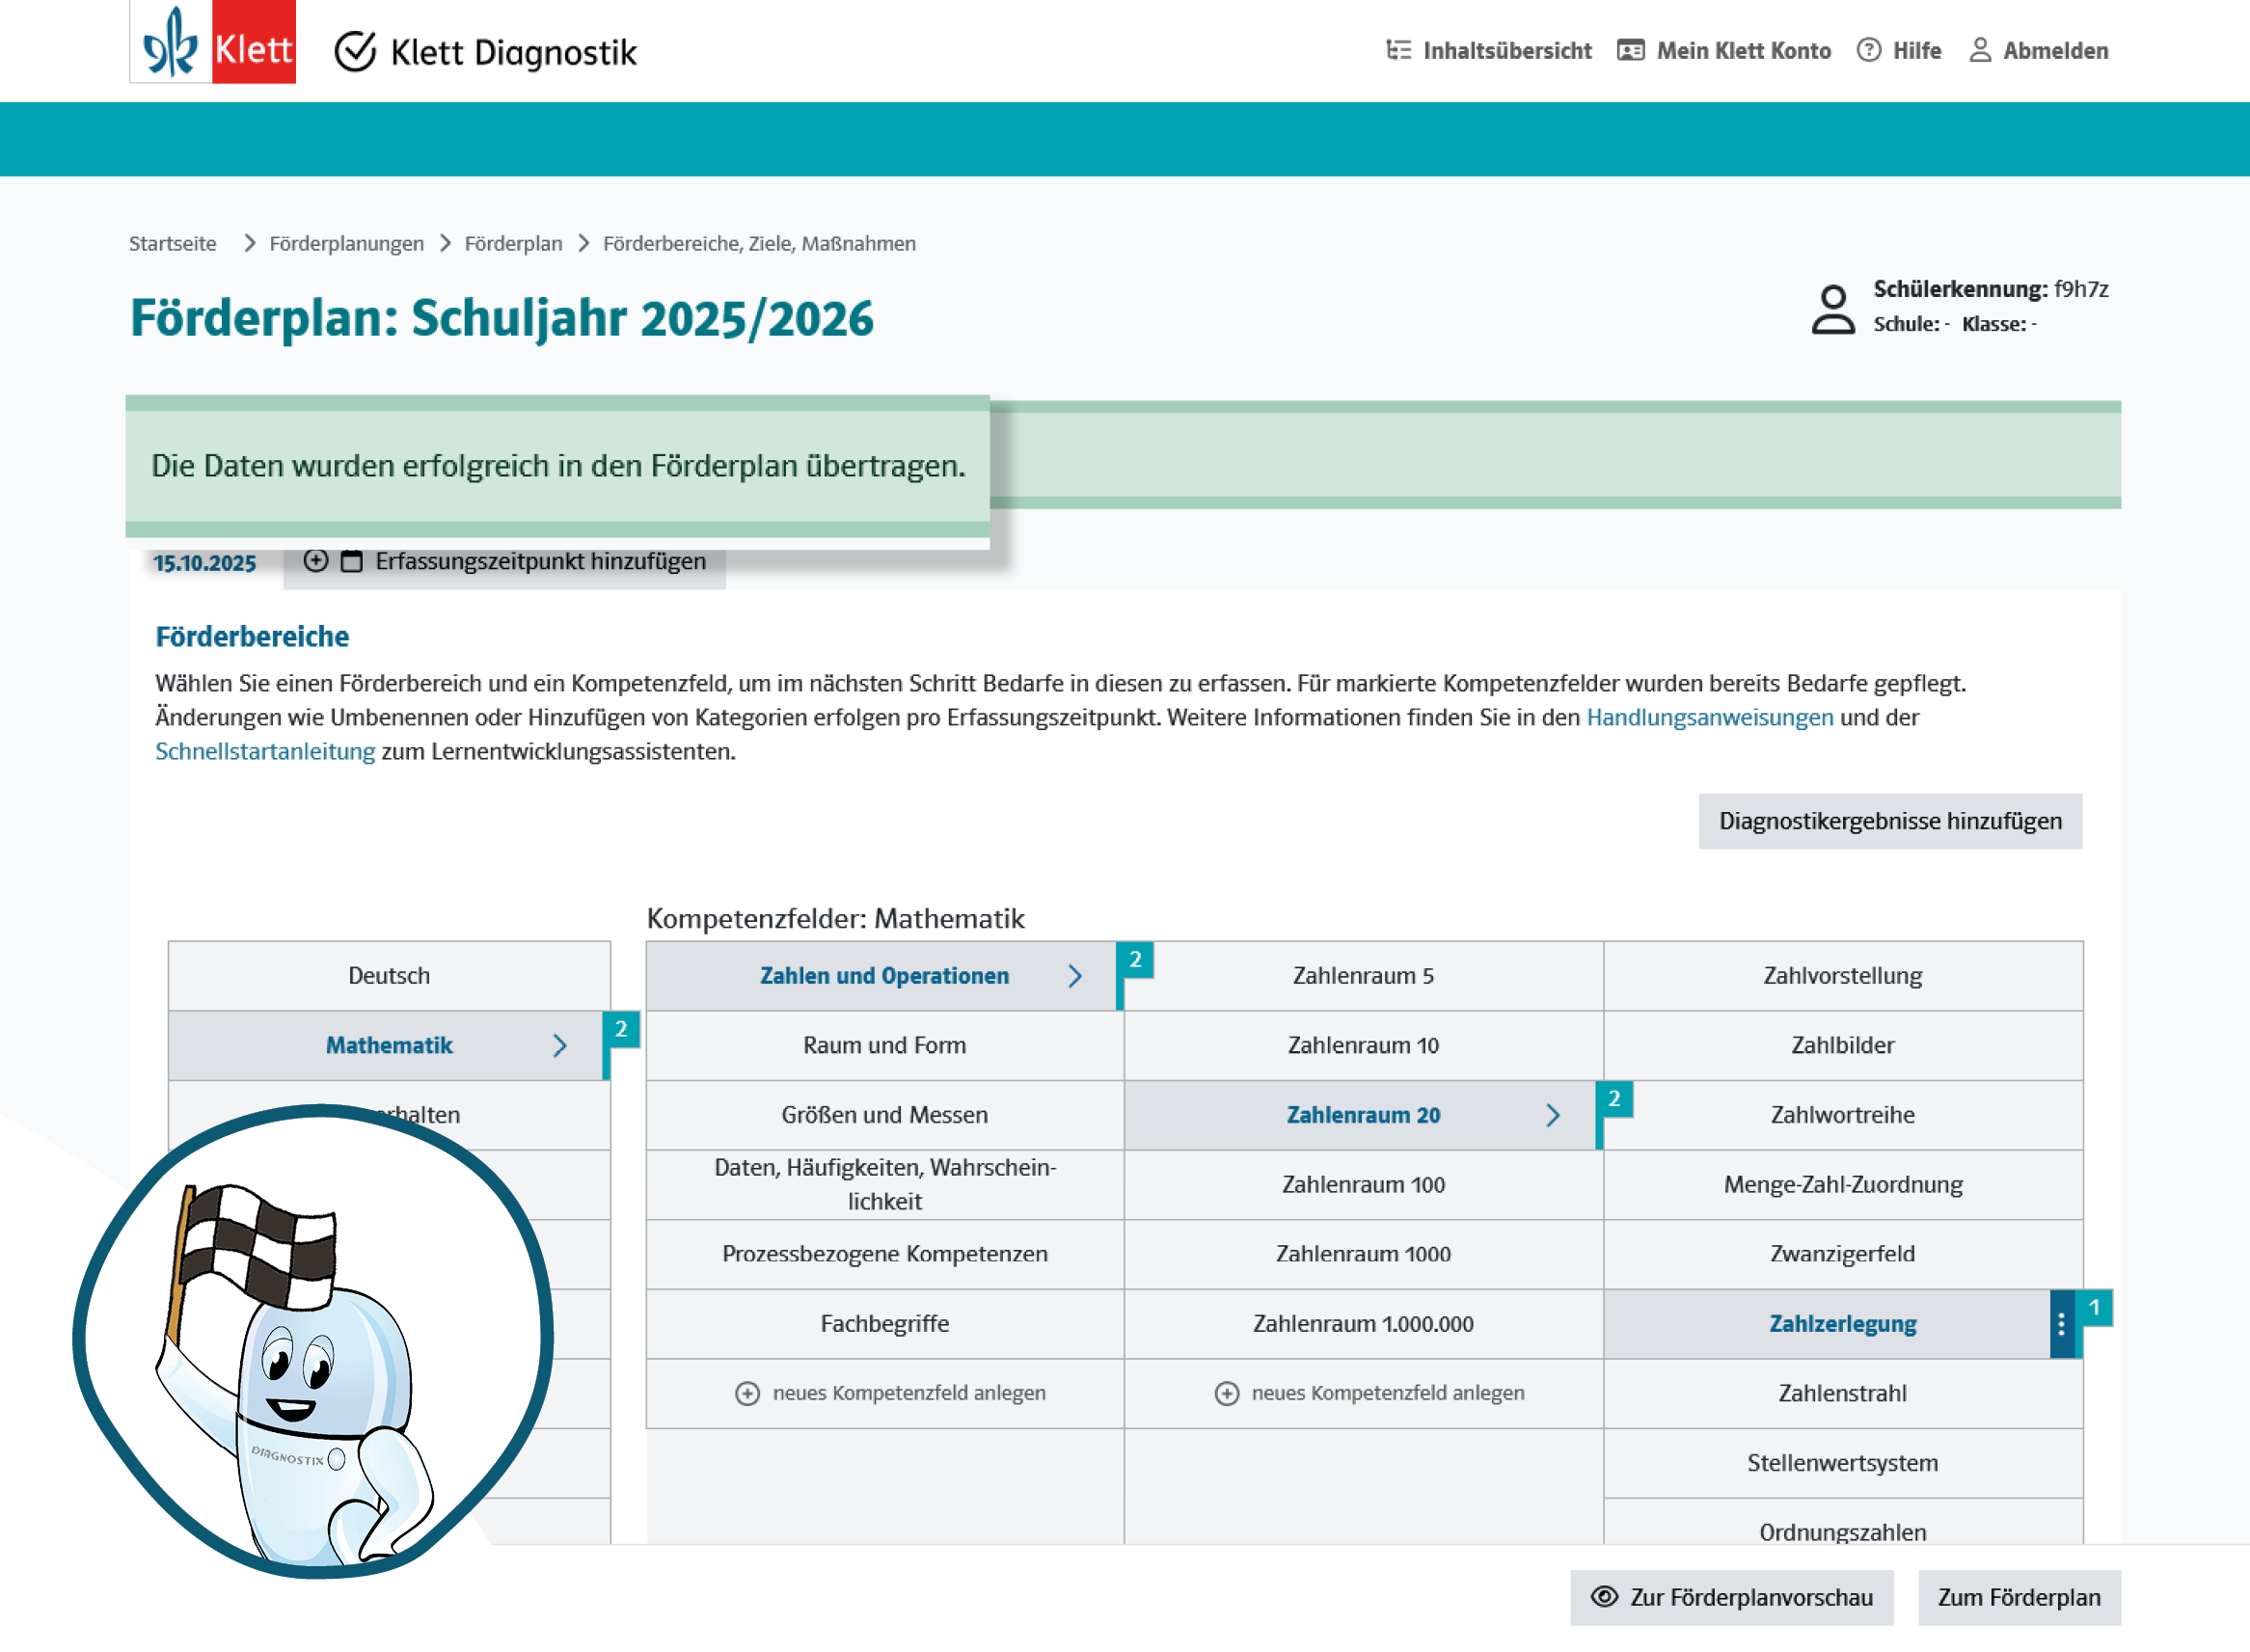This screenshot has width=2250, height=1652.
Task: Select Zahlwortreihe
Action: 1843,1116
